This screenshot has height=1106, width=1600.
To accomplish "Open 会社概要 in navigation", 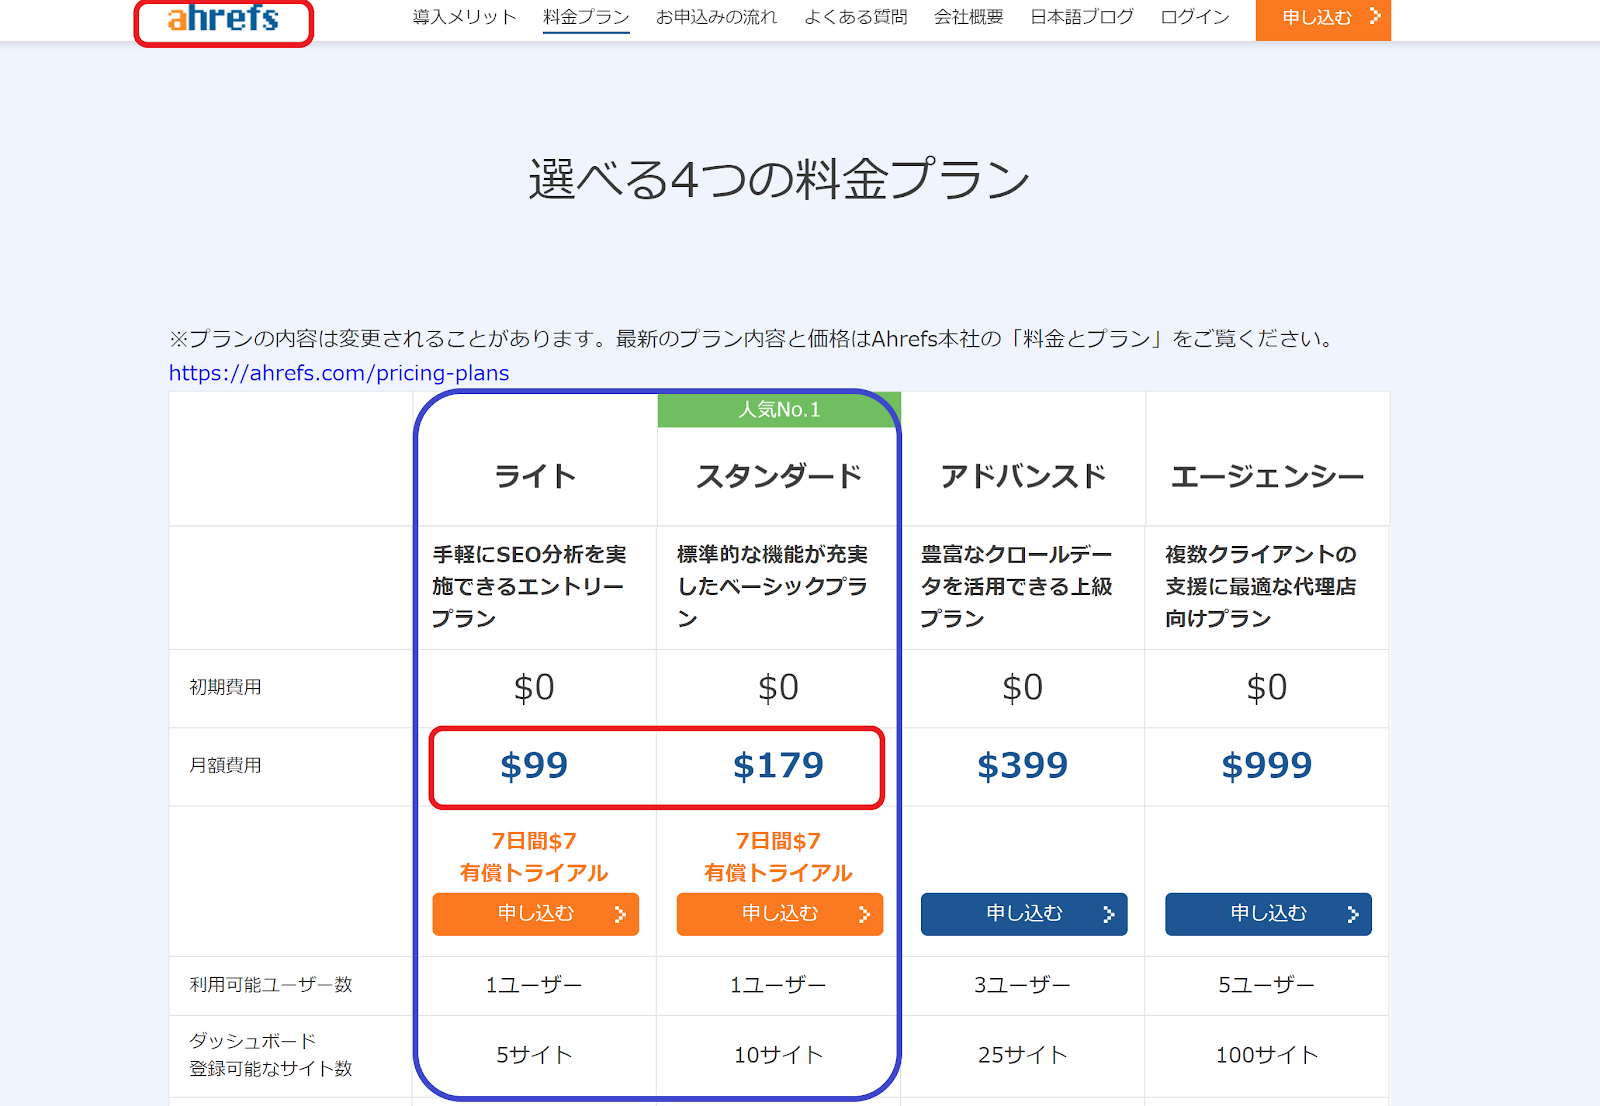I will [968, 17].
